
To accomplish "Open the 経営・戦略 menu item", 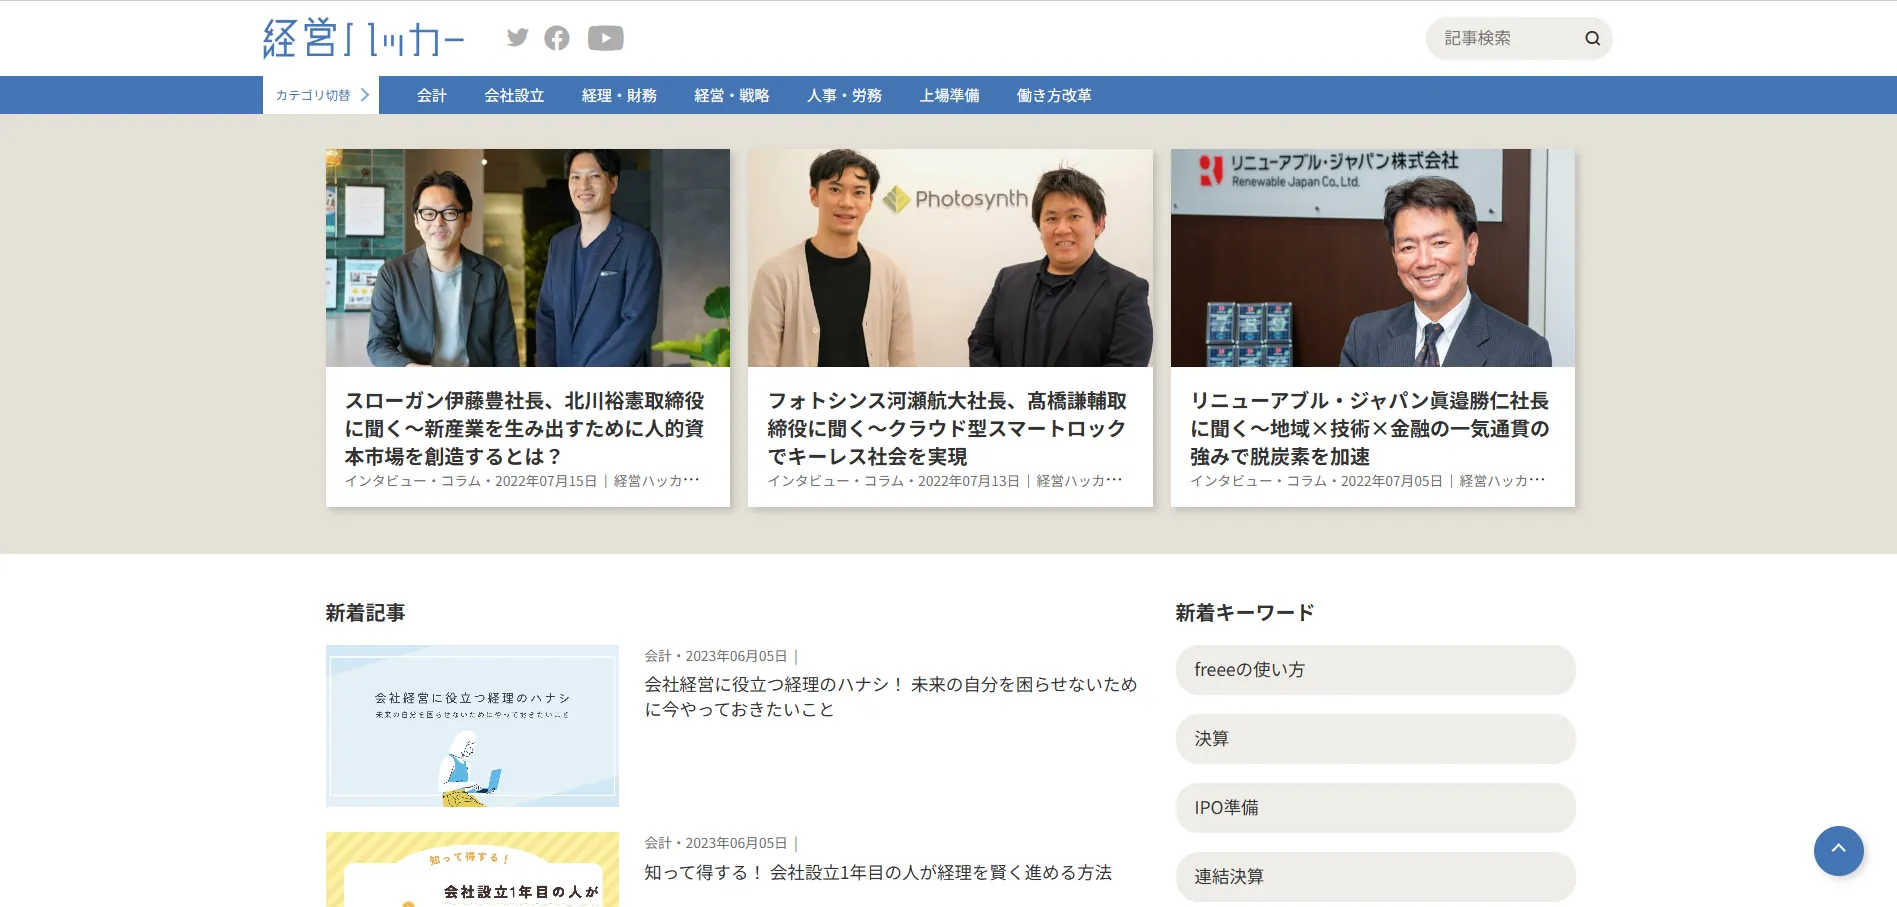I will pos(732,95).
